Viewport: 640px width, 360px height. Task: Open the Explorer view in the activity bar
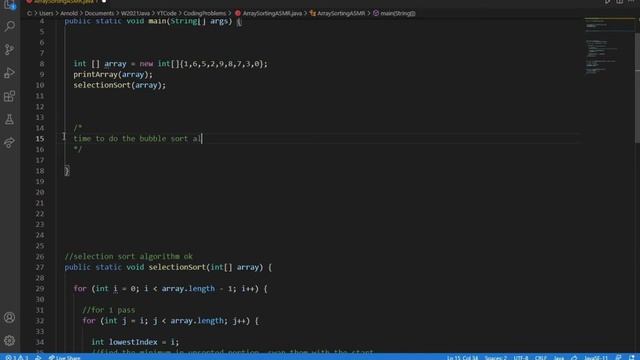(x=9, y=4)
